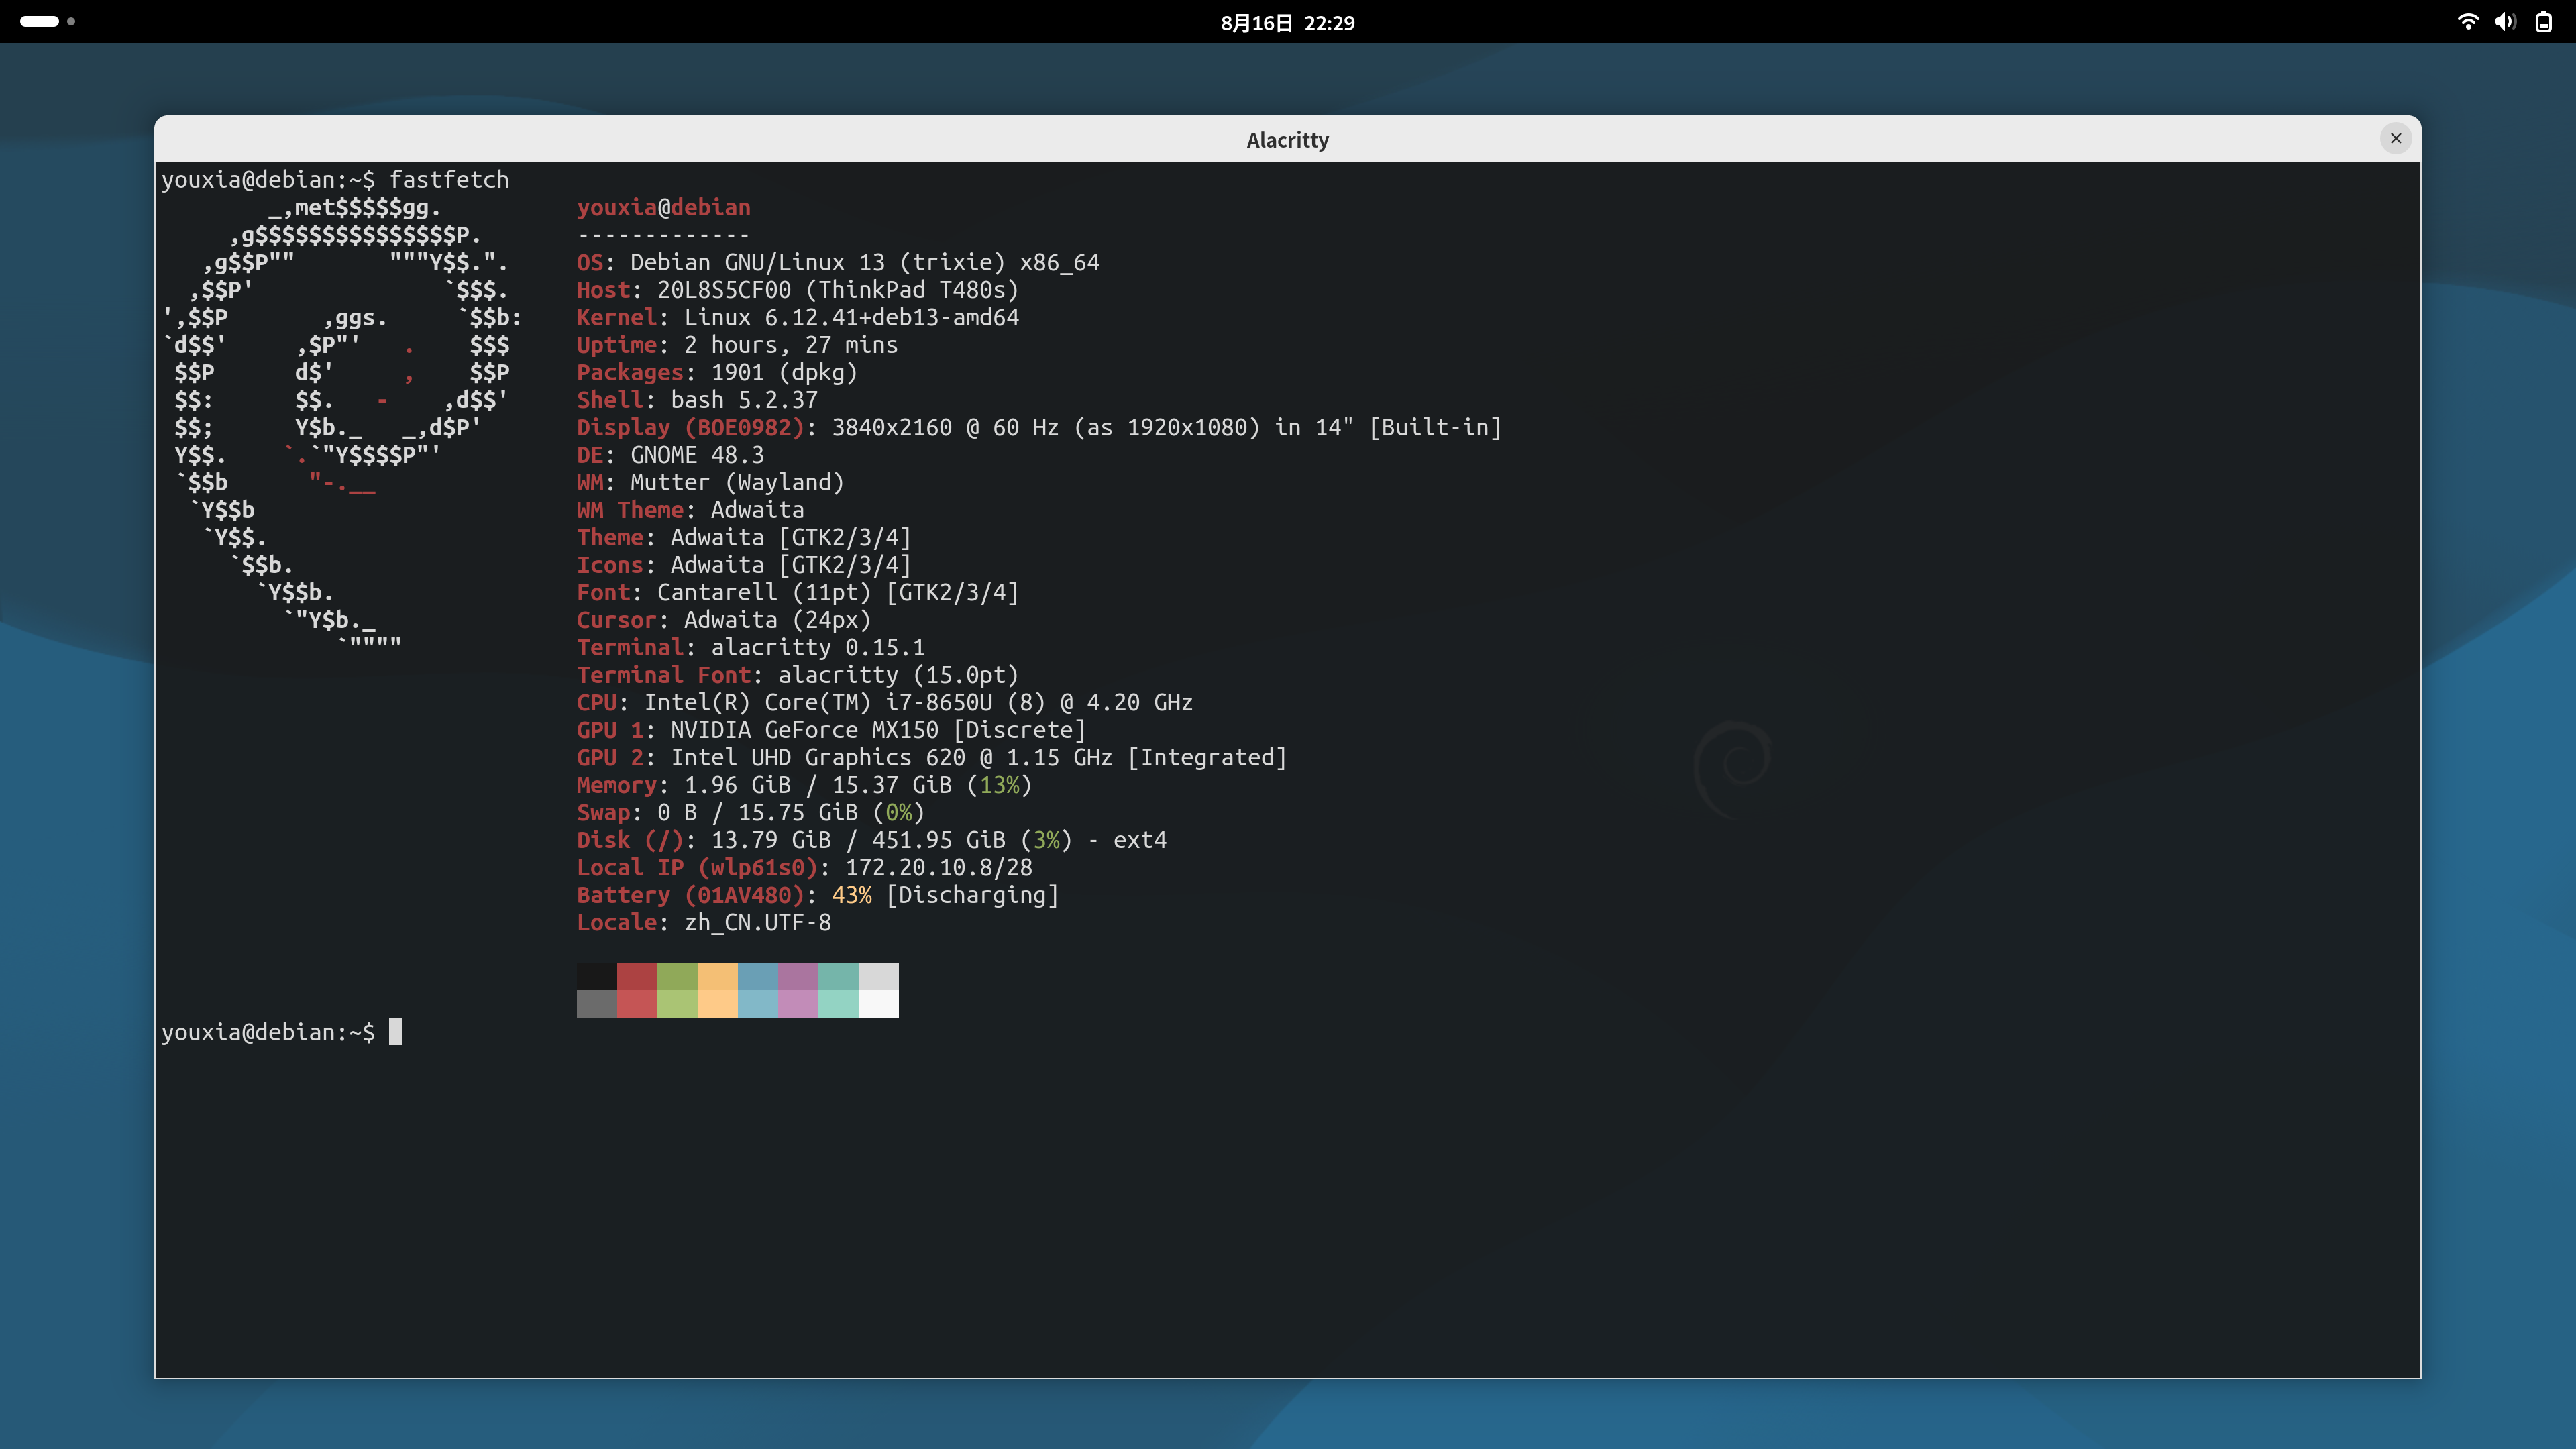Click the Swap '0 B / 15.75 GiB' line

coord(751,812)
